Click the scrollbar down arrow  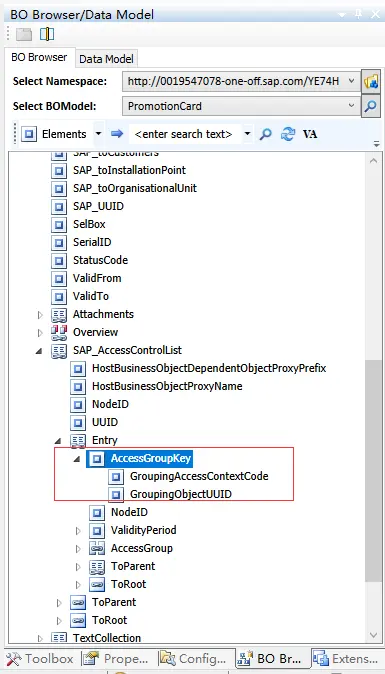coord(373,634)
